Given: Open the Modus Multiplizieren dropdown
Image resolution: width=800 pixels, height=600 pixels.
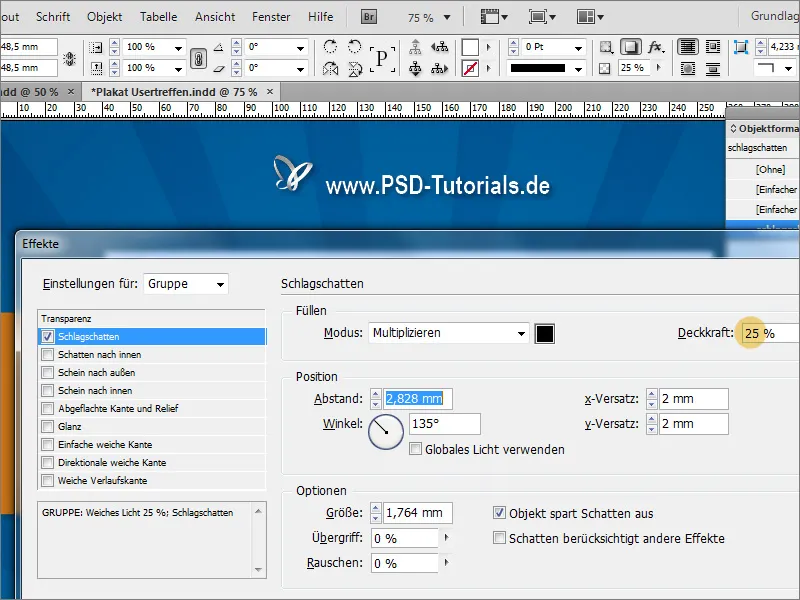Looking at the screenshot, I should pyautogui.click(x=449, y=333).
